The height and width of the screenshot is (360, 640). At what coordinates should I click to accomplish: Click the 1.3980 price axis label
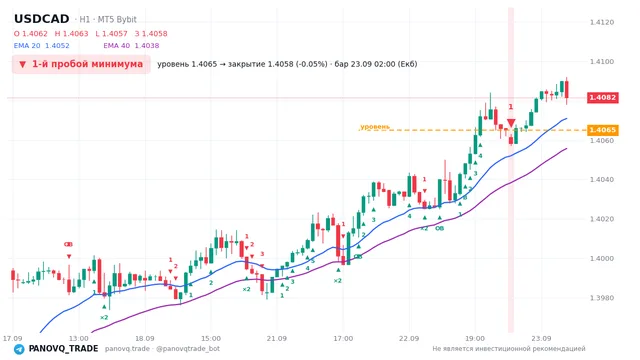click(602, 298)
